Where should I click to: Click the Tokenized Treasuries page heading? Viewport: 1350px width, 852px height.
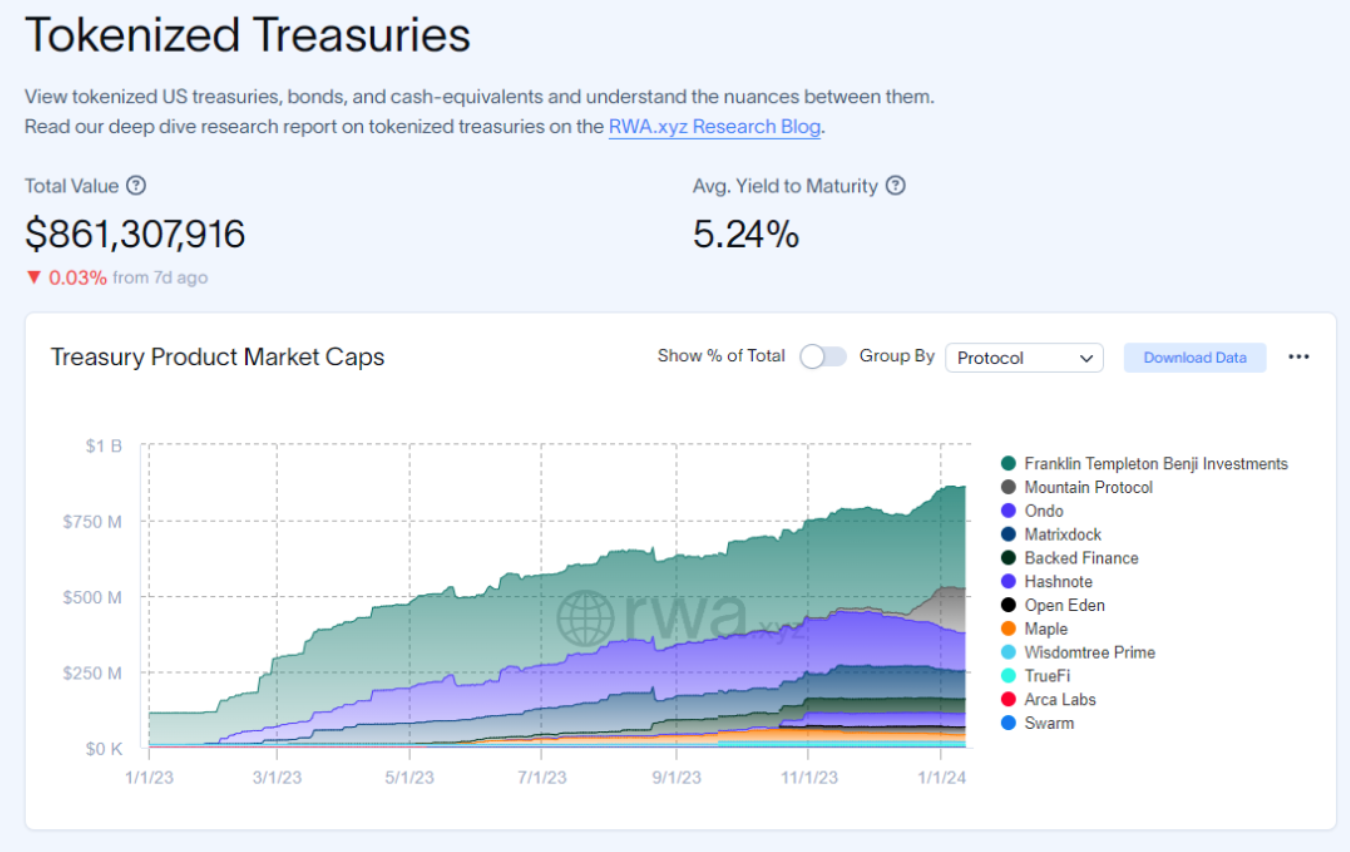[247, 35]
